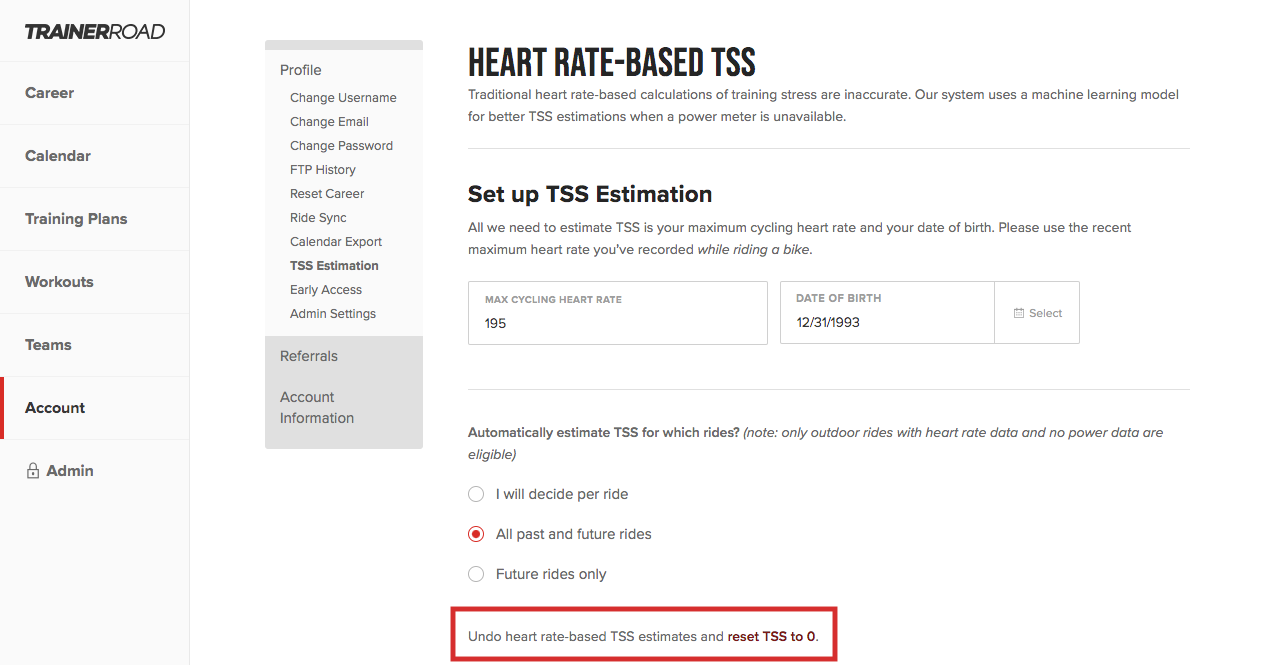Open the date of birth Select picker
1279x665 pixels.
(1037, 313)
